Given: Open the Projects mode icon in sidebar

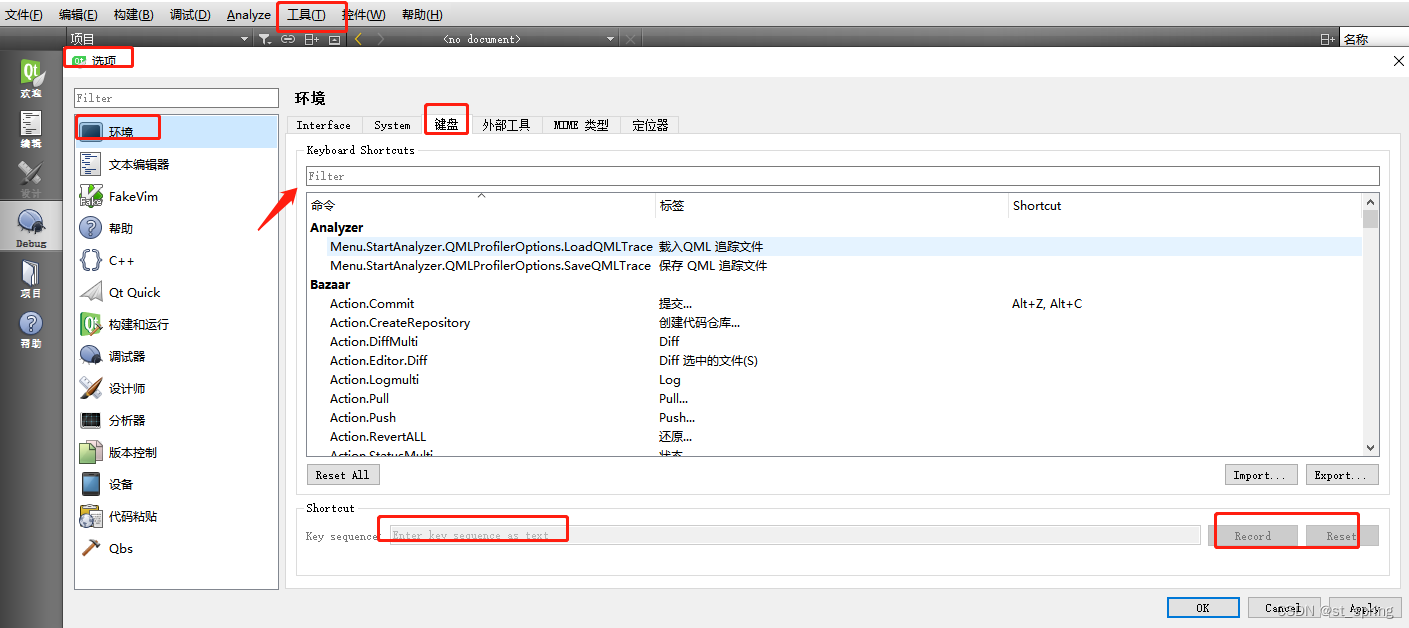Looking at the screenshot, I should click(x=31, y=279).
